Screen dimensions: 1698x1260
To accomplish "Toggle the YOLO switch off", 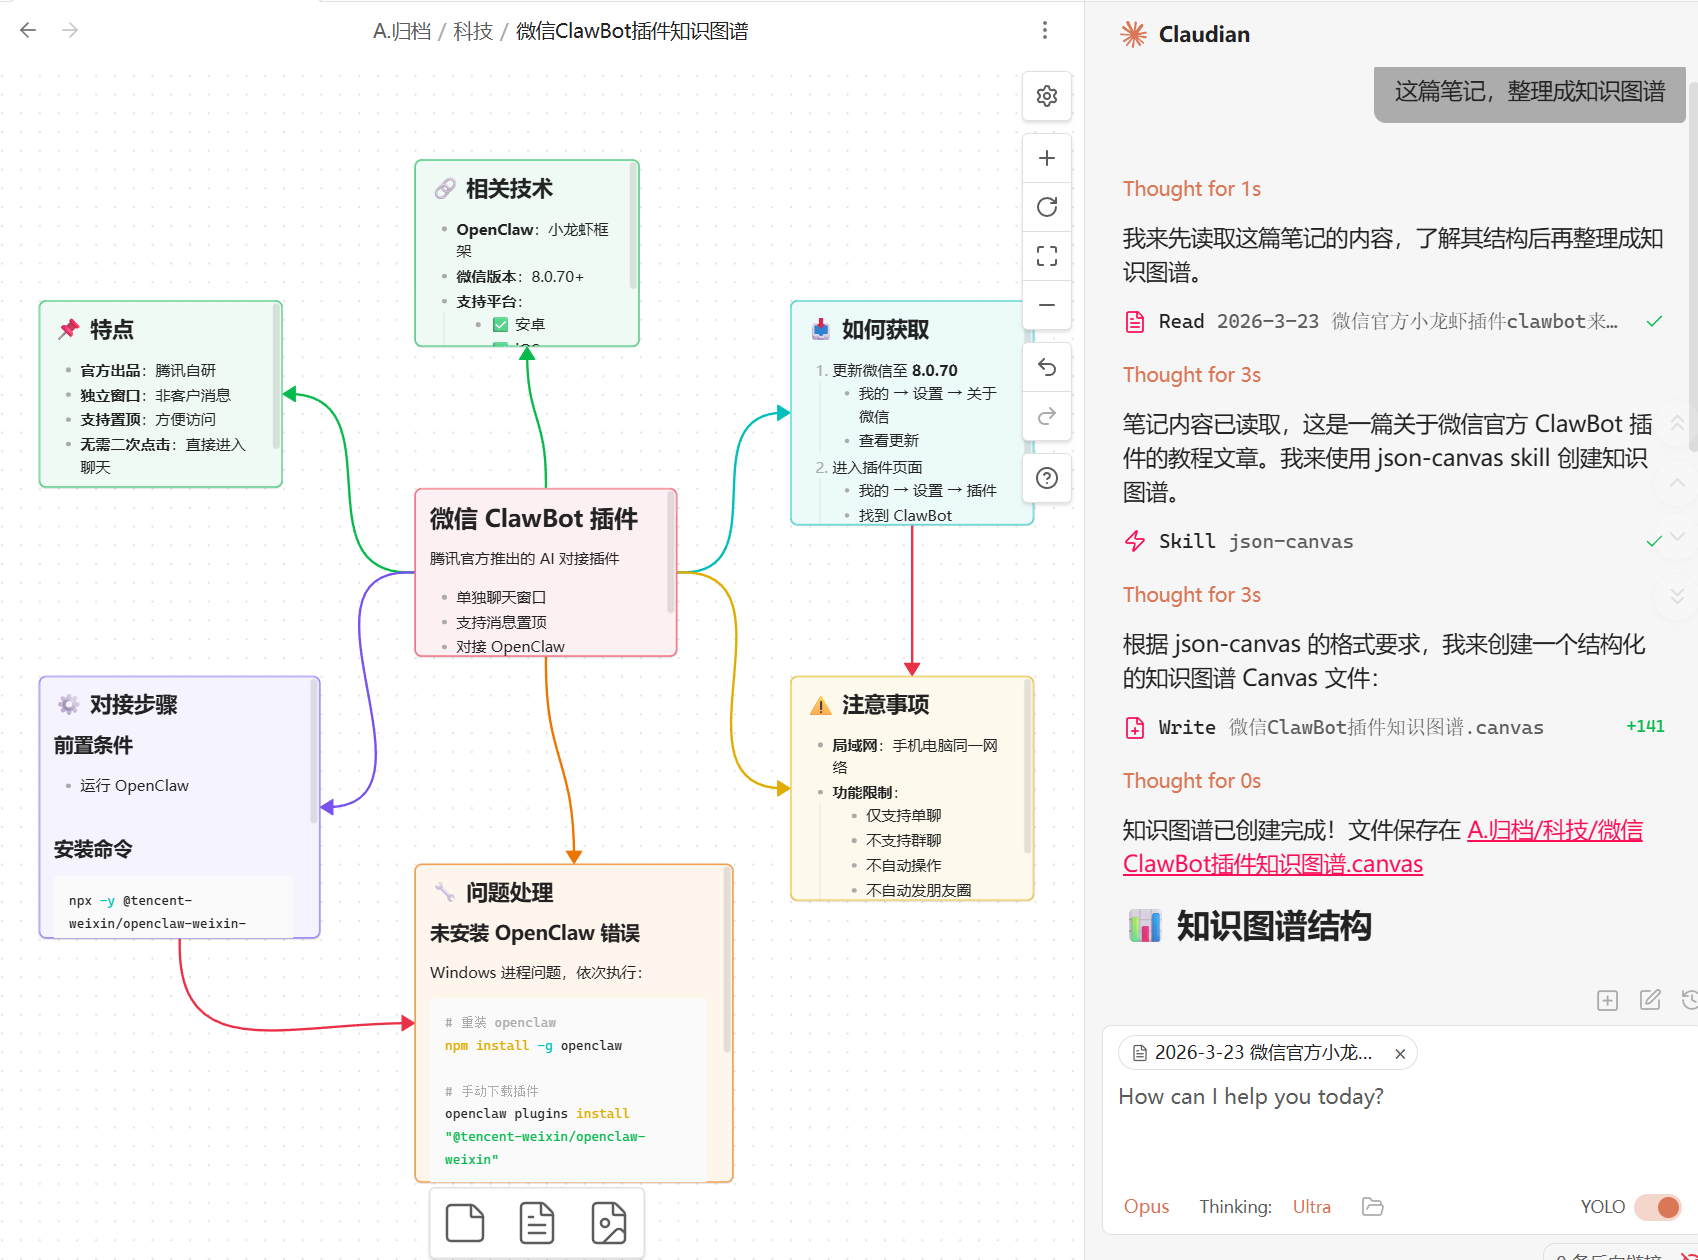I will pos(1655,1207).
